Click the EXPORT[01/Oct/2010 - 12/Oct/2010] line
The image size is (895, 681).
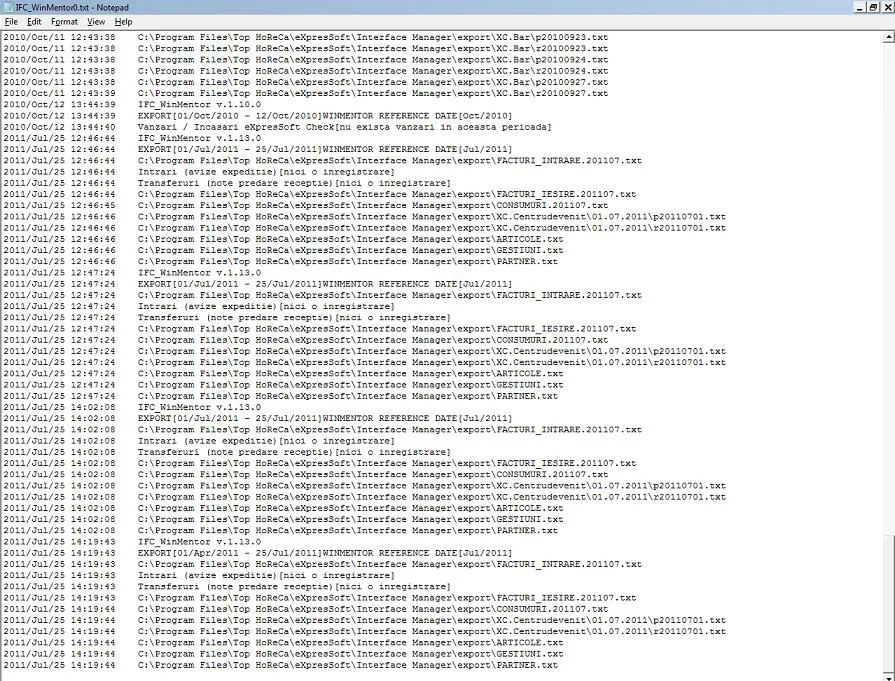pos(258,116)
